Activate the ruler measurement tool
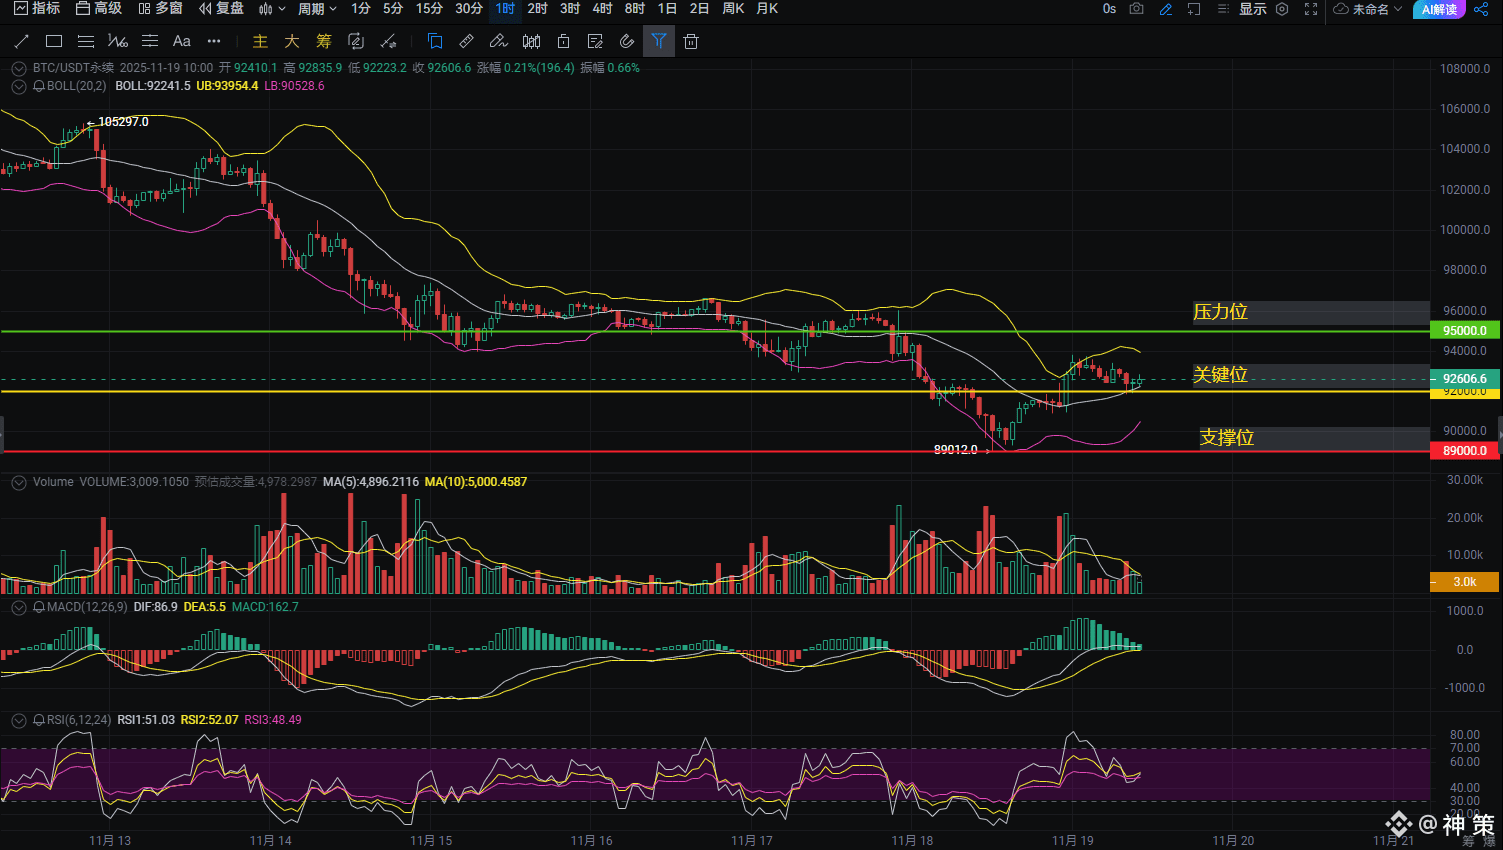Image resolution: width=1503 pixels, height=850 pixels. click(466, 41)
